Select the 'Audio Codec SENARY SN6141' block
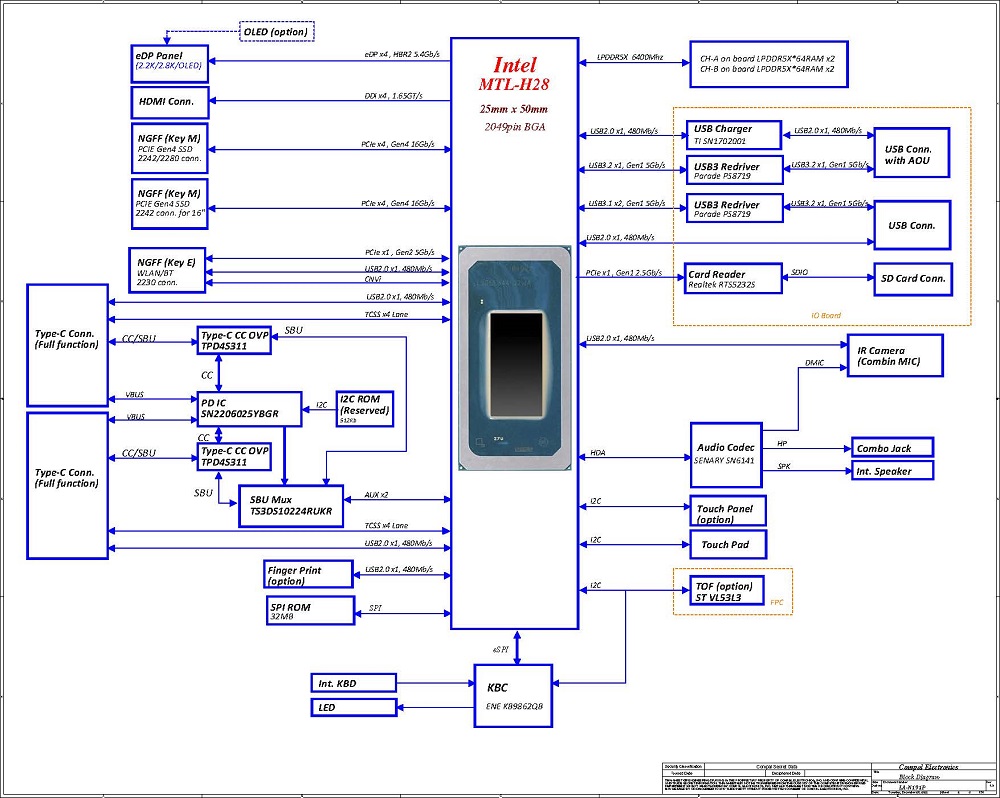1000x798 pixels. (x=726, y=455)
